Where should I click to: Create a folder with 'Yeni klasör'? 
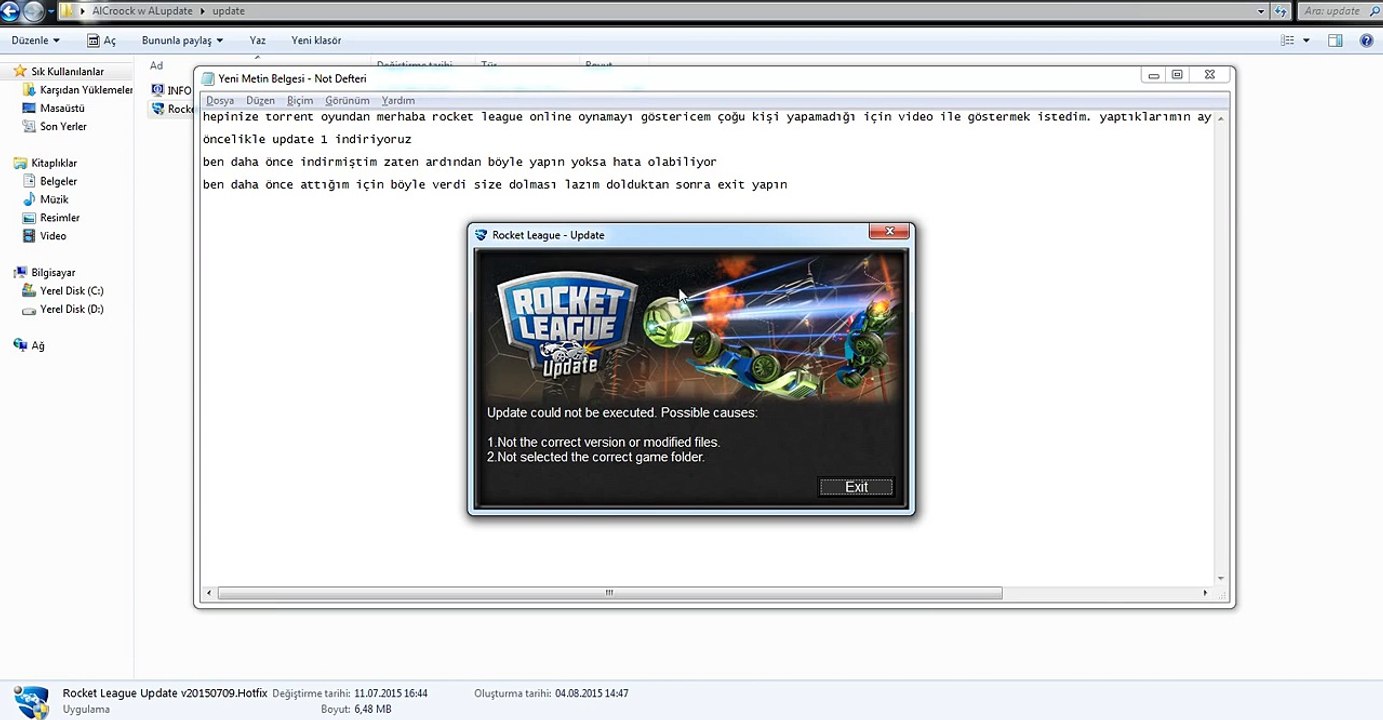pos(316,40)
